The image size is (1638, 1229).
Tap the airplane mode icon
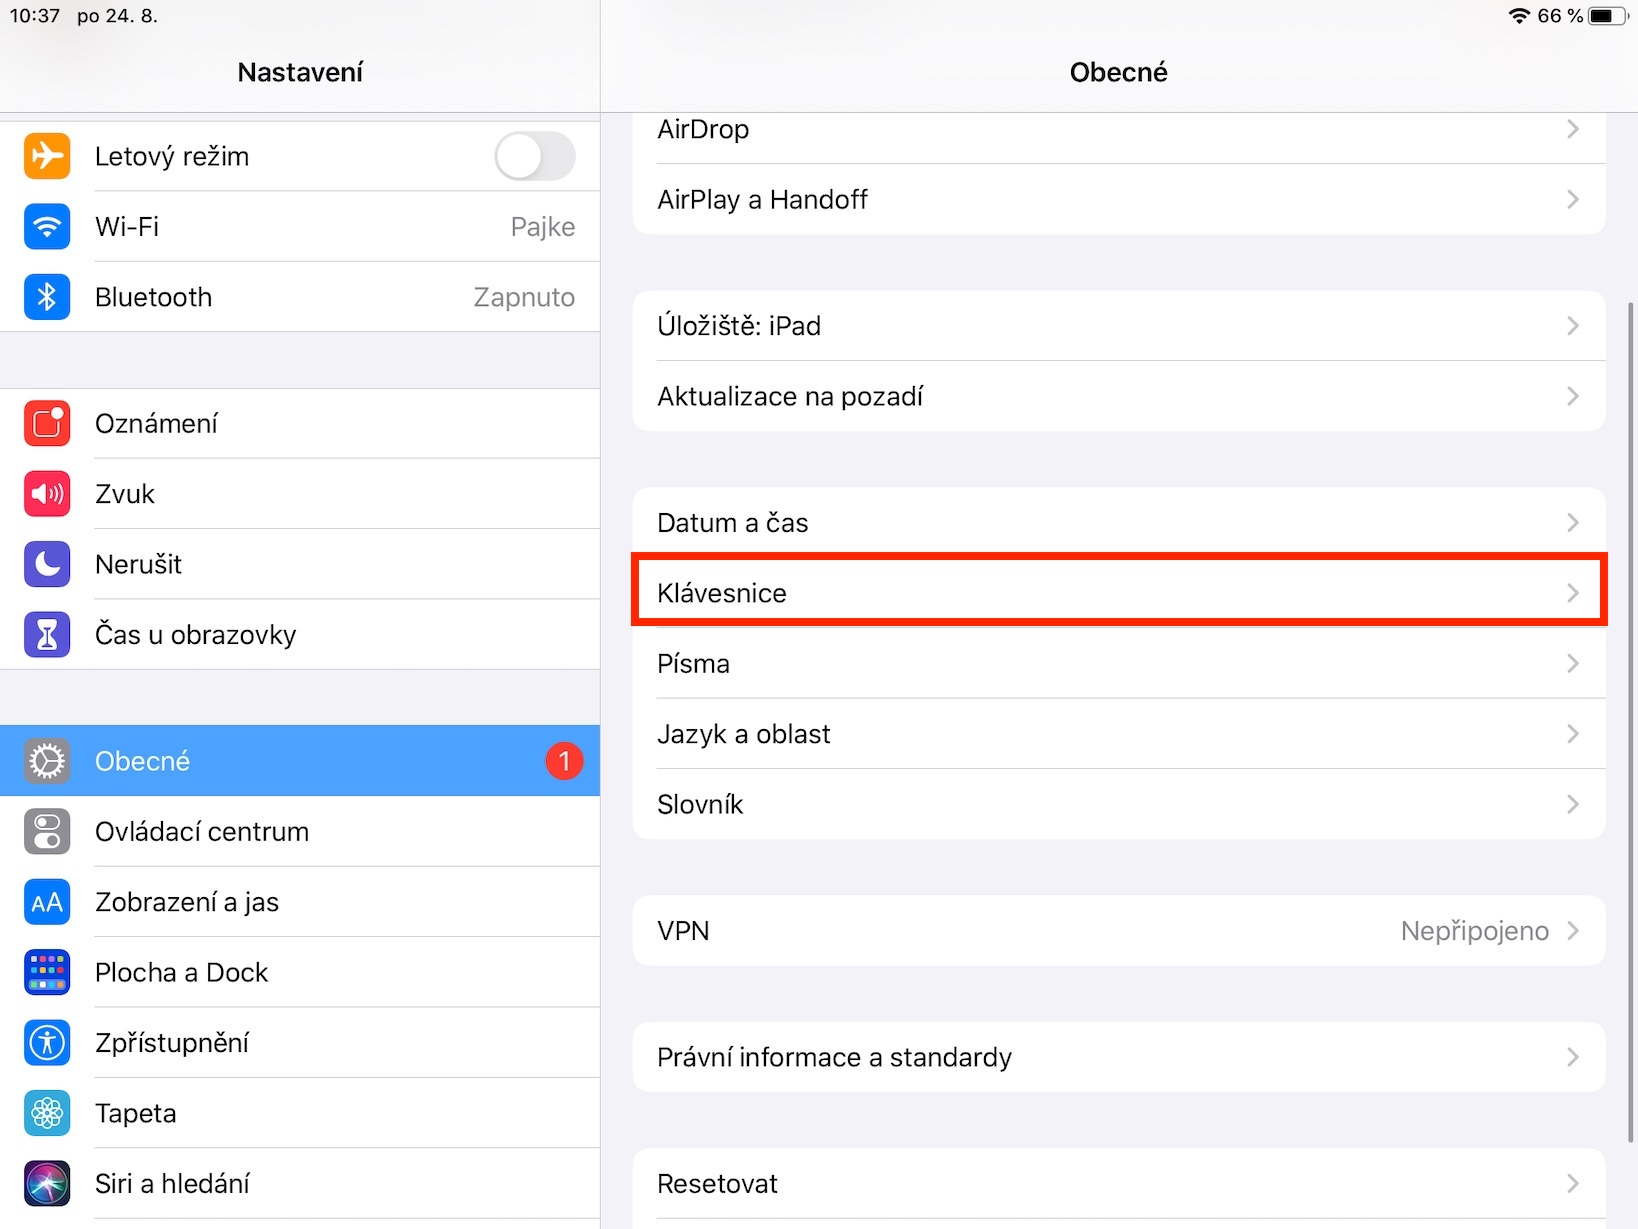pos(47,156)
